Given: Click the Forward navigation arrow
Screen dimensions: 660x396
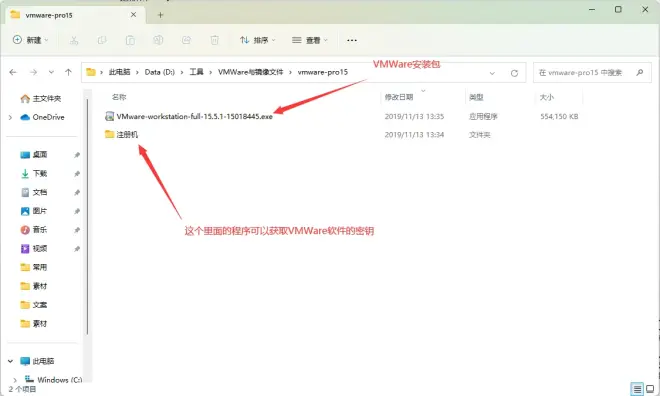Looking at the screenshot, I should [x=33, y=72].
